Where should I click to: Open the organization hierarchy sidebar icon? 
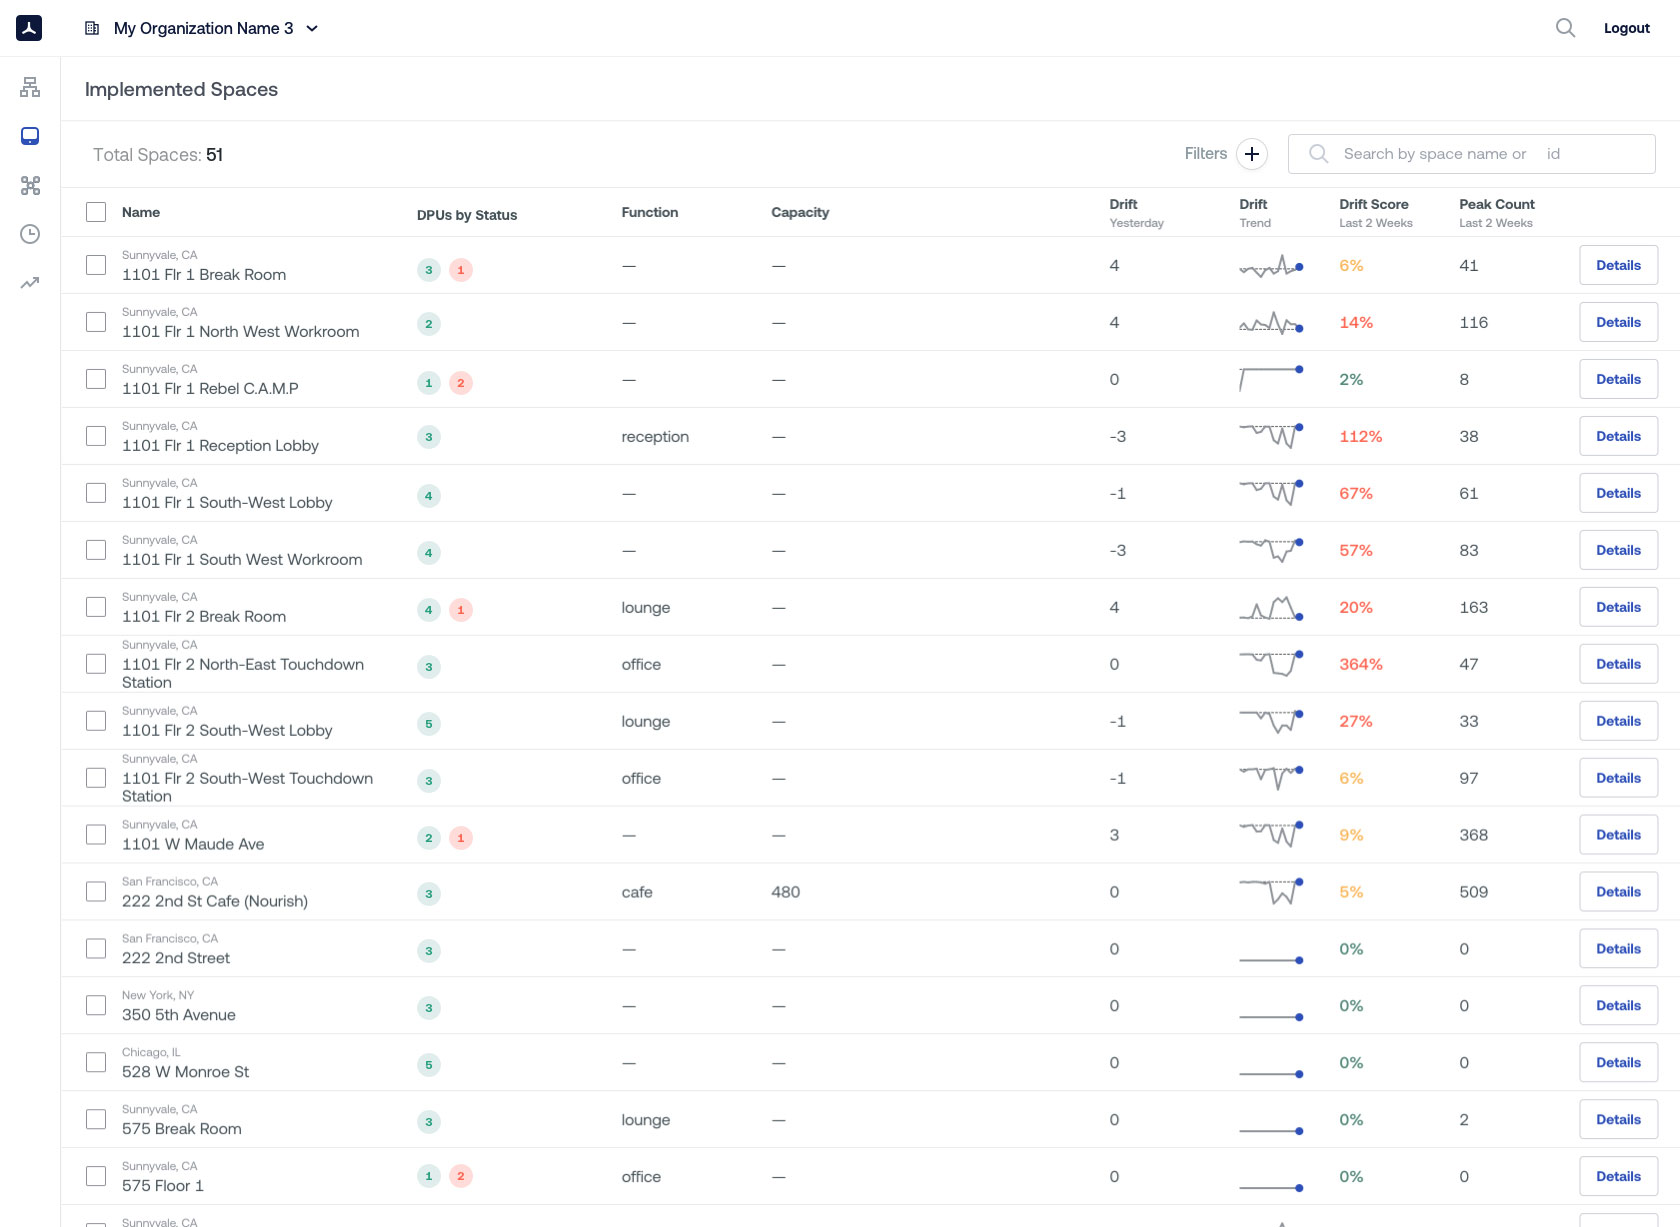click(30, 87)
